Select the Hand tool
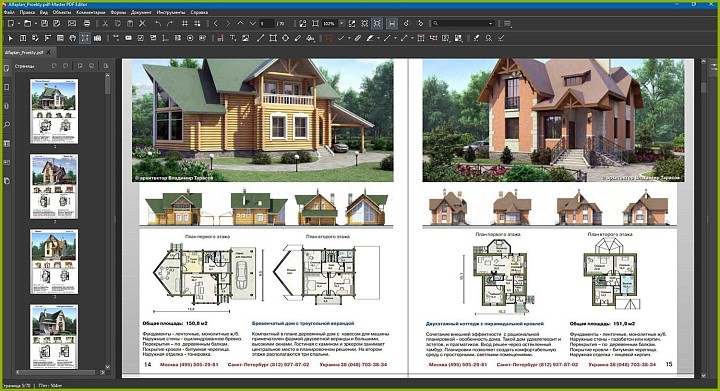The height and width of the screenshot is (391, 720). 72,38
